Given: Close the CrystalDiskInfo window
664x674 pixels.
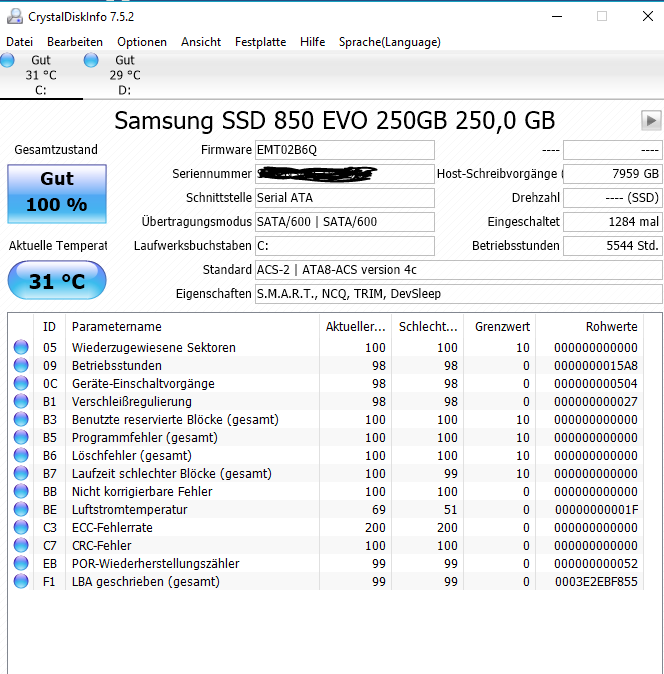Looking at the screenshot, I should (648, 16).
